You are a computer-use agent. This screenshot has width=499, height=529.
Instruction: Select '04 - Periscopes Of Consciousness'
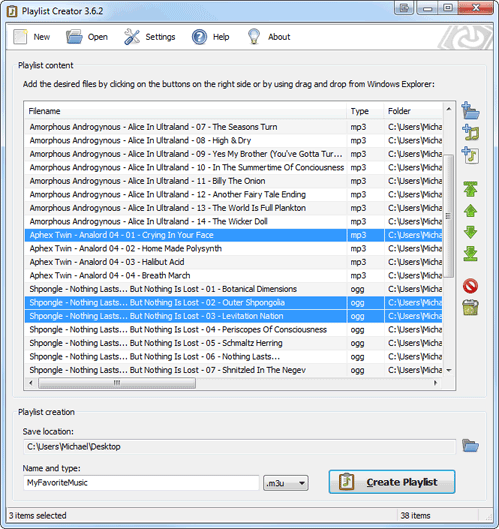point(233,329)
